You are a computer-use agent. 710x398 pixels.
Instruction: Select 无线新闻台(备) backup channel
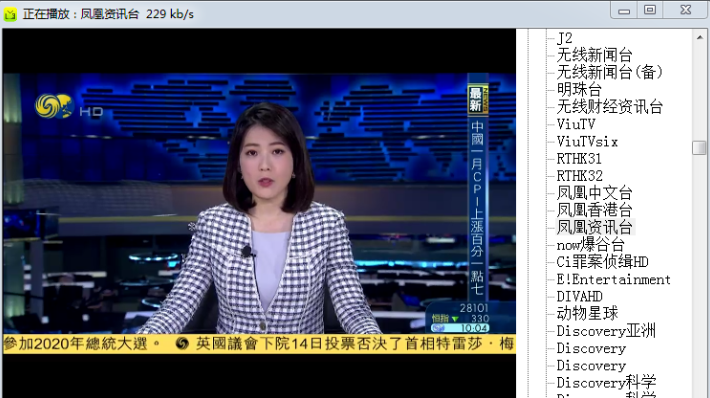(609, 72)
